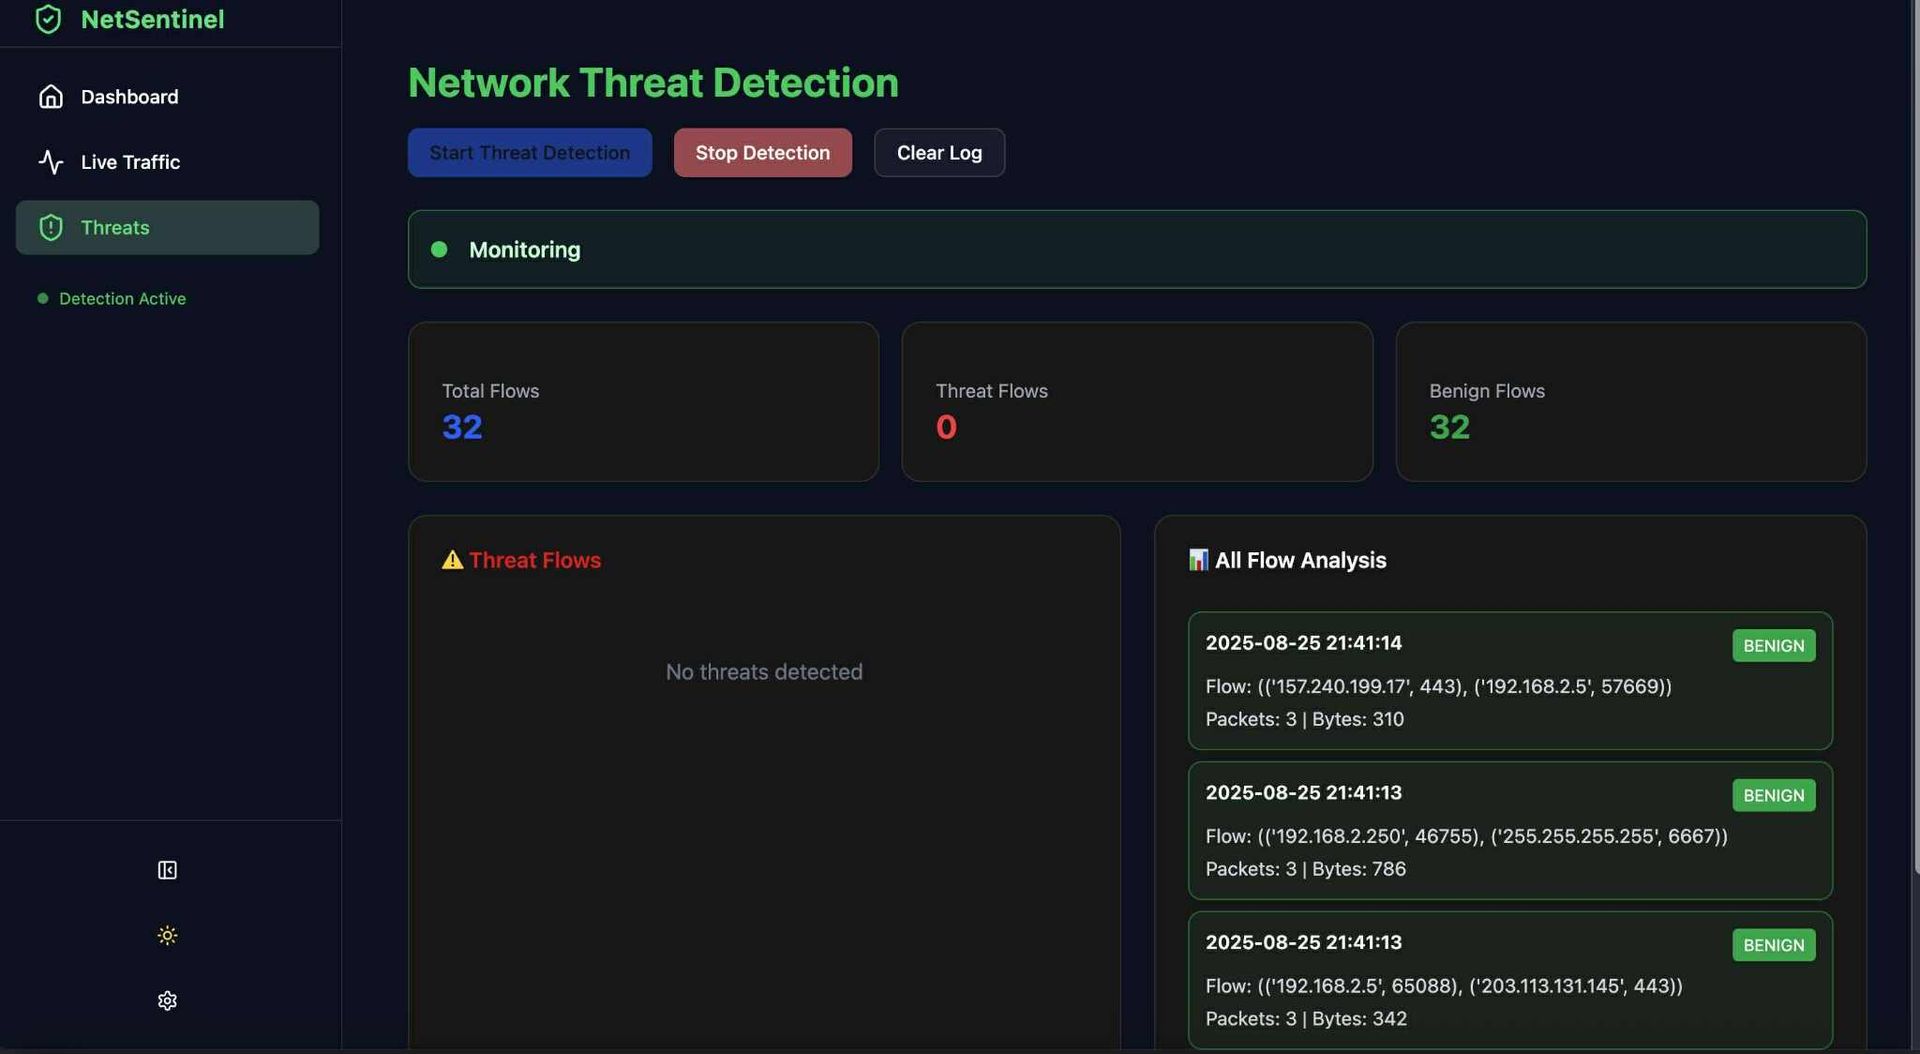Viewport: 1920px width, 1054px height.
Task: Click the No threats detected message
Action: [764, 672]
